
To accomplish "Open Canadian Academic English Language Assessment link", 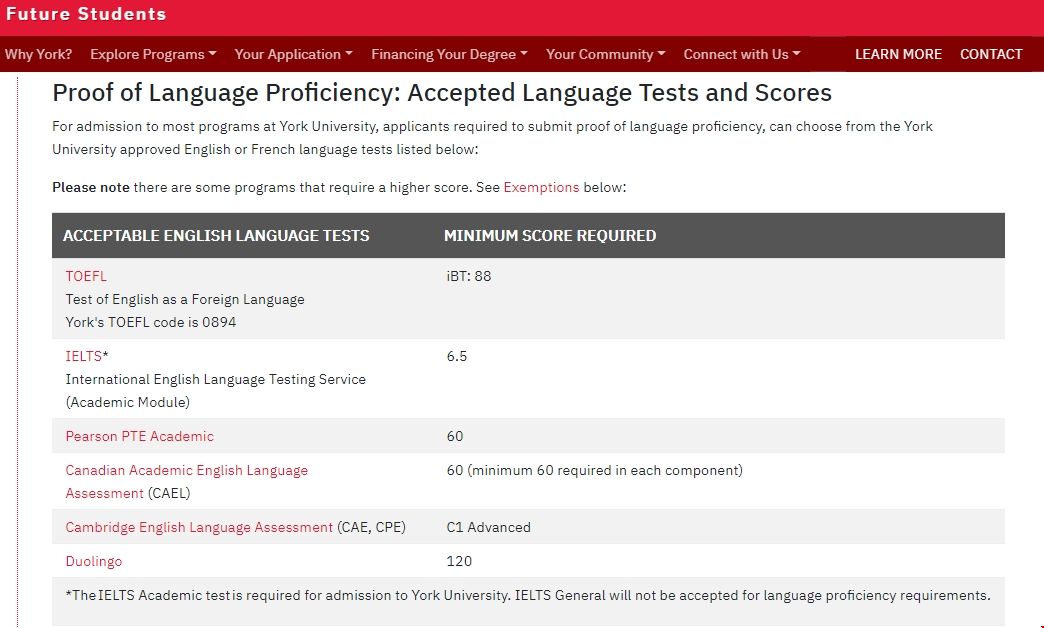I will pos(186,470).
